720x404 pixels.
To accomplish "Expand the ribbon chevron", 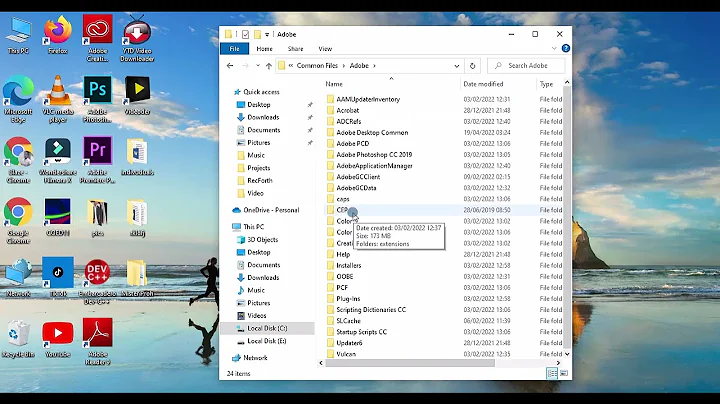I will [x=554, y=48].
